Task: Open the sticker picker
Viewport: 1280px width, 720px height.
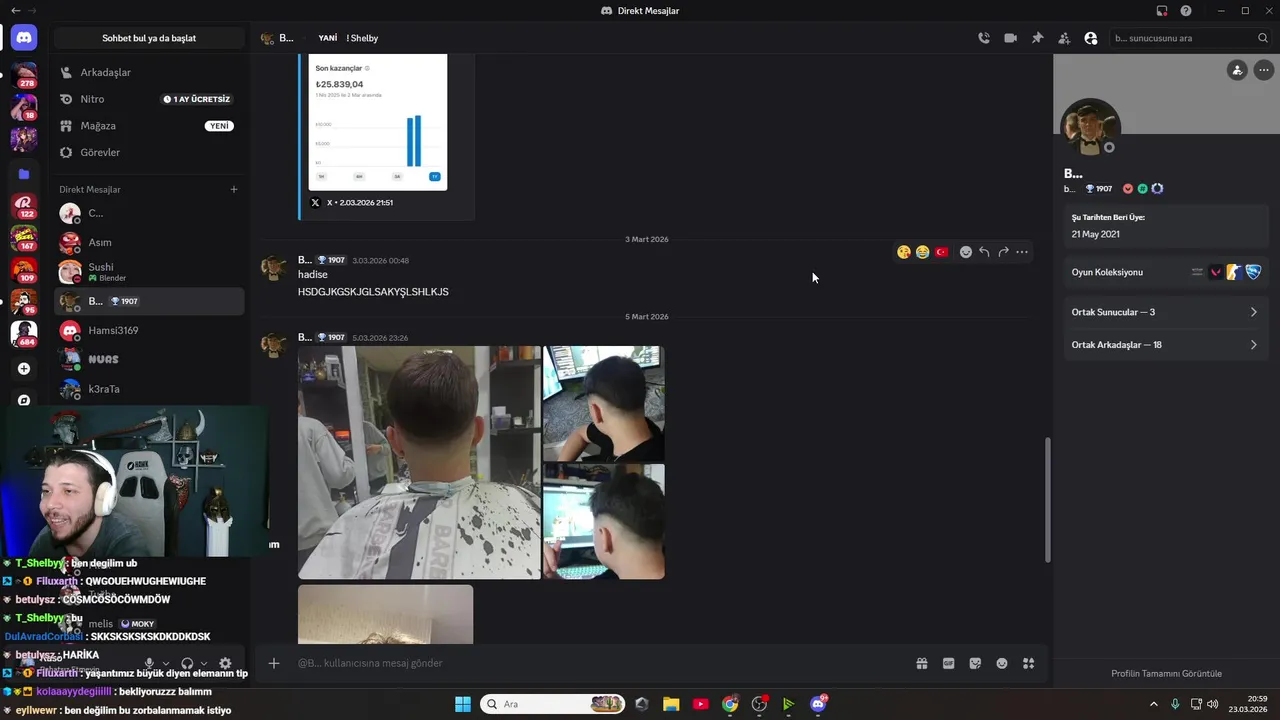Action: point(975,663)
